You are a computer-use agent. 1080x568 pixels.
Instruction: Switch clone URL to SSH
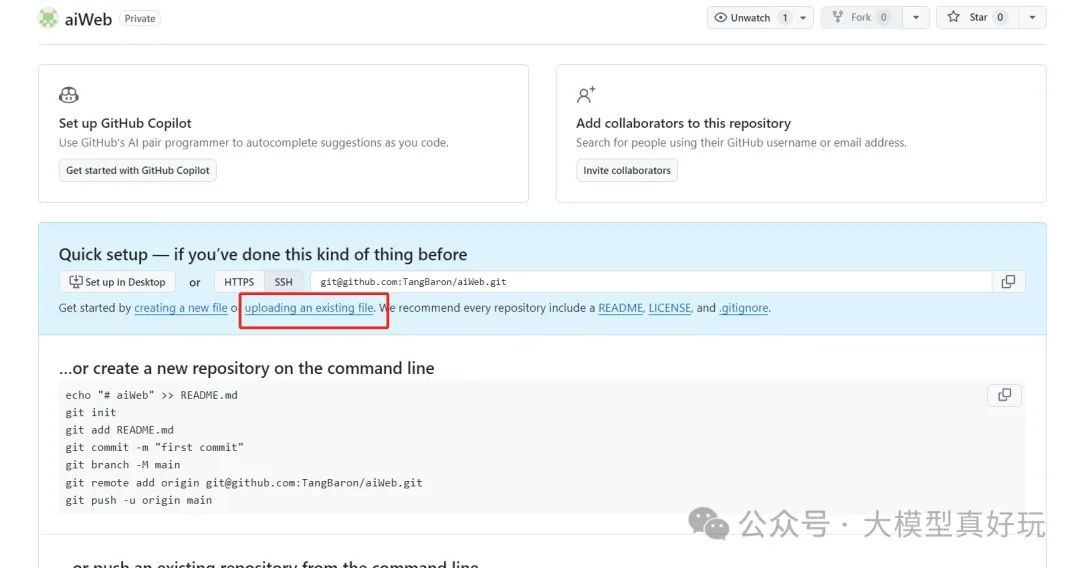point(284,282)
